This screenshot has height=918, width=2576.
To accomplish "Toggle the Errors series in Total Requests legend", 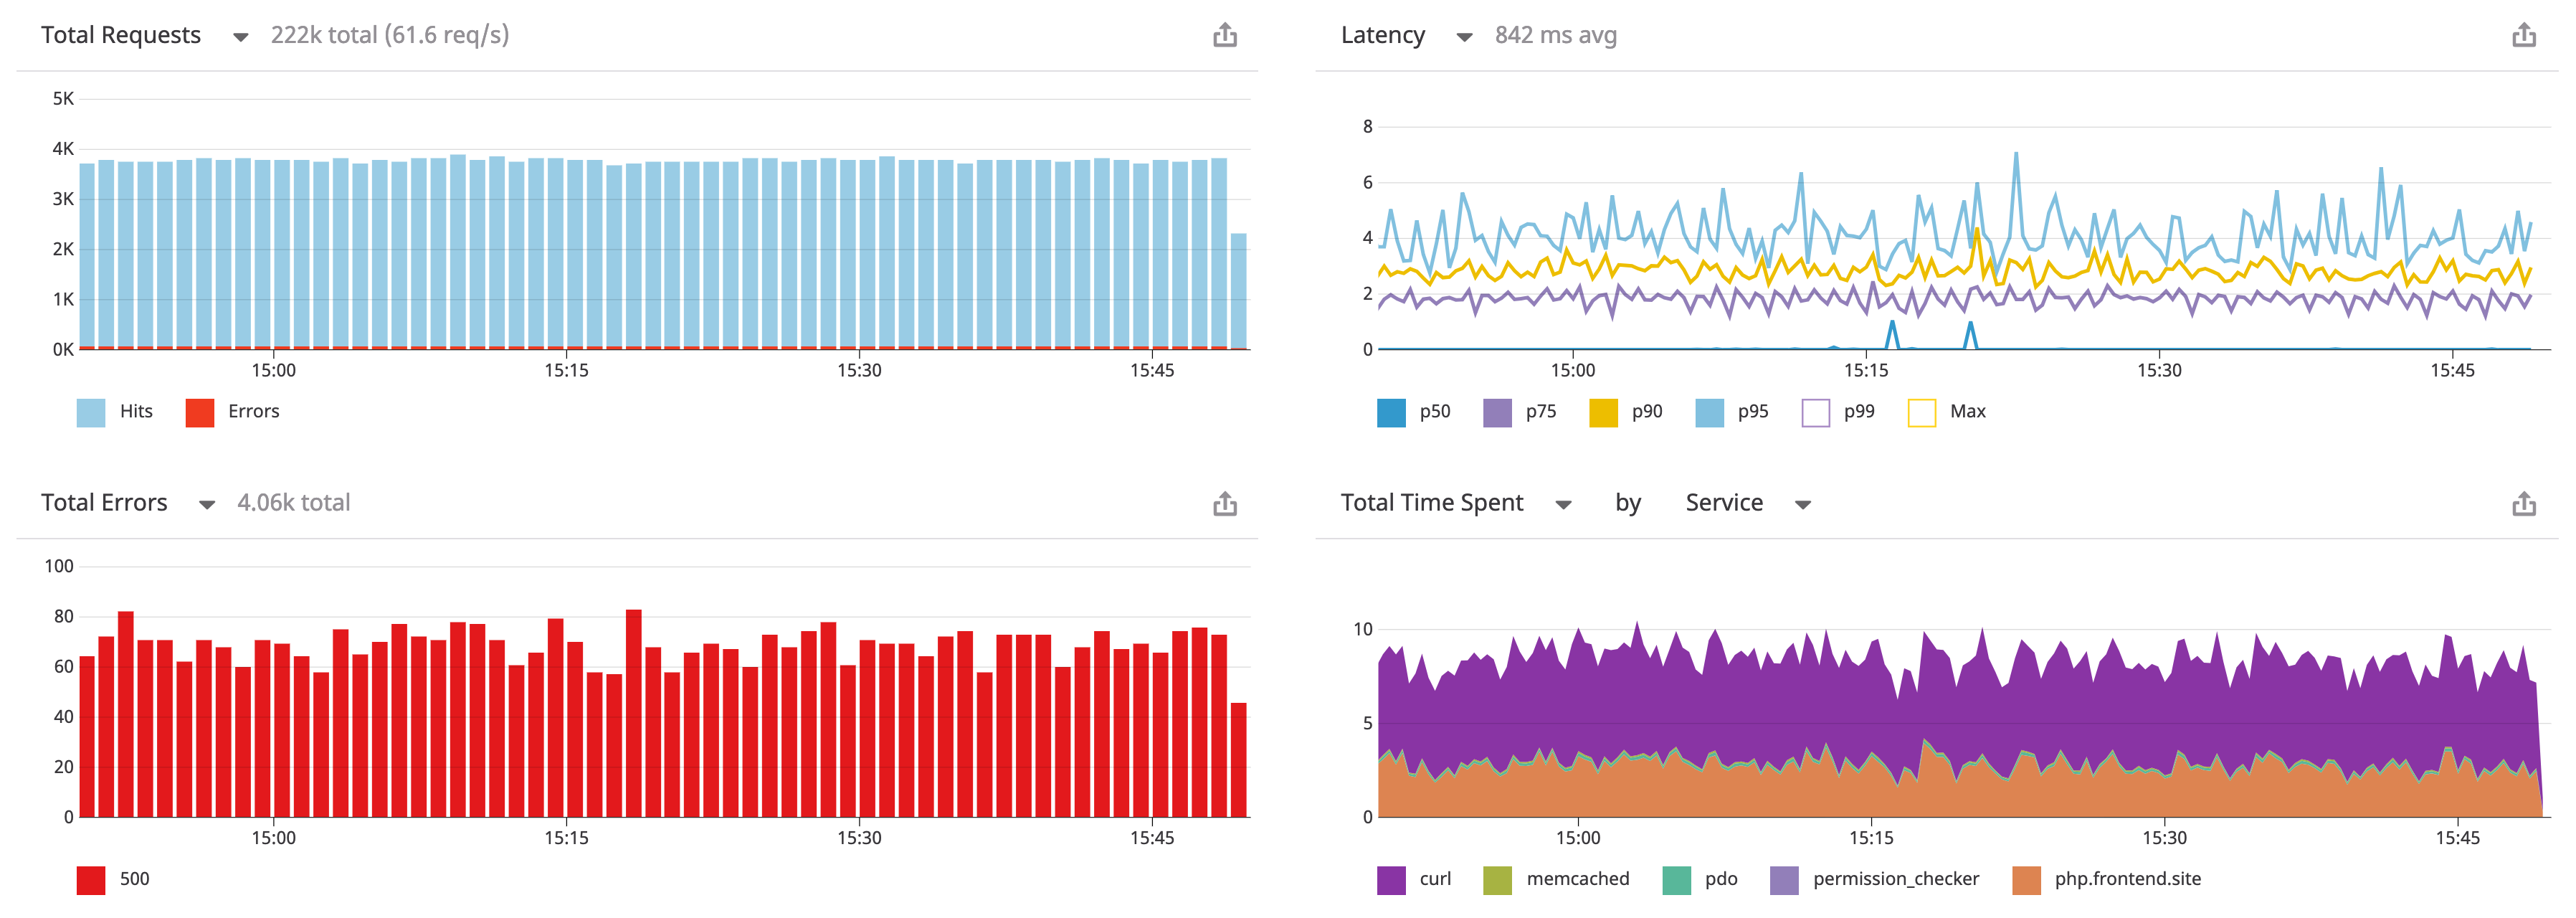I will click(199, 411).
